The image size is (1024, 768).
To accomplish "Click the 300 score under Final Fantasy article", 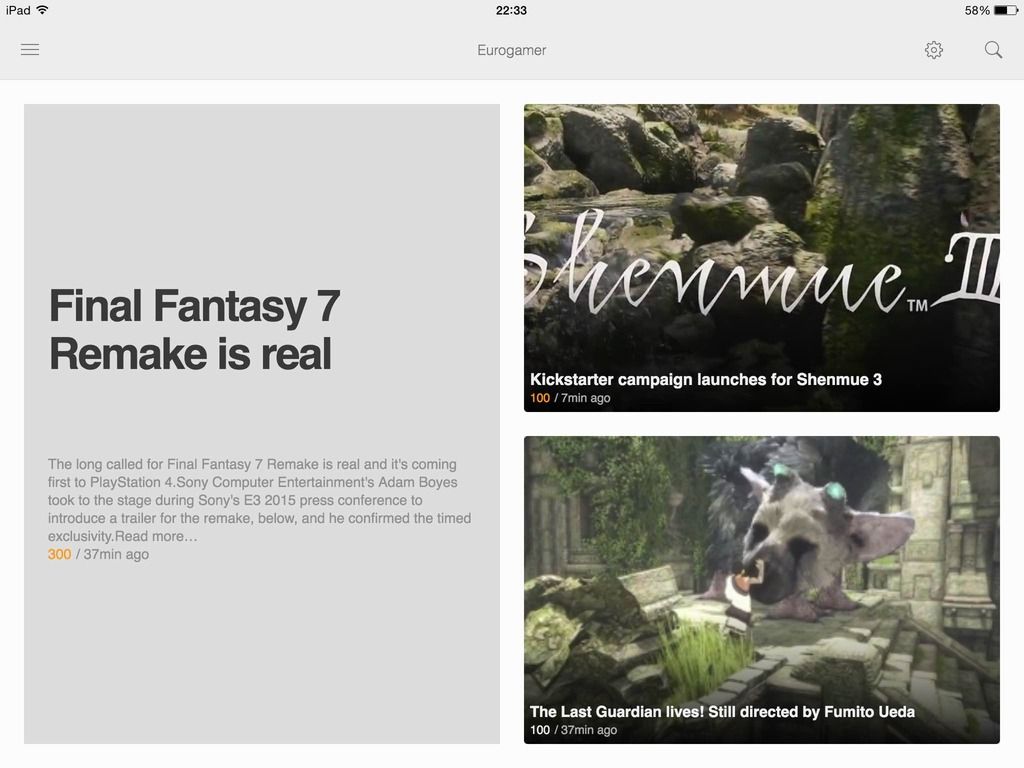I will [59, 554].
